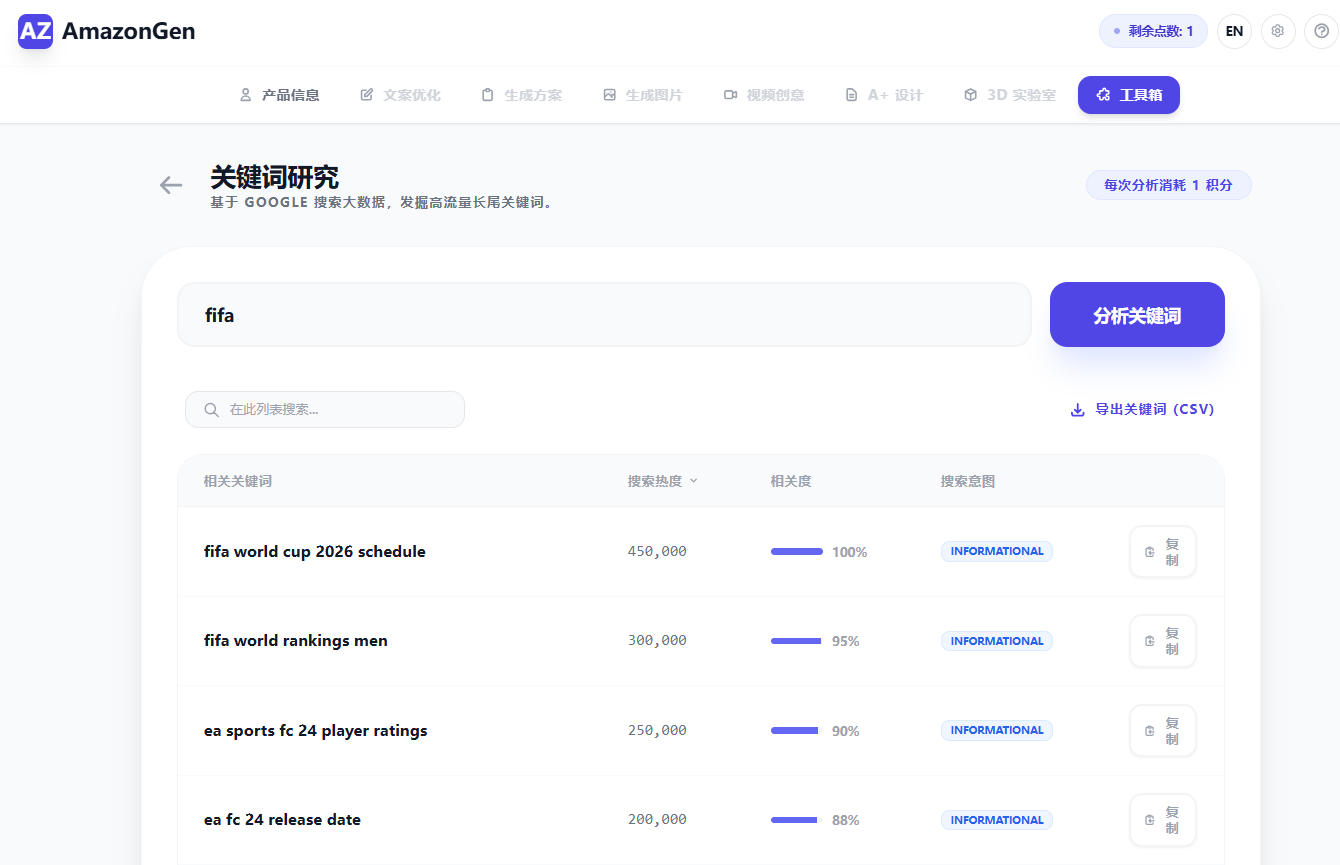Sort by 搜索热度 column arrow
The height and width of the screenshot is (865, 1340).
693,481
